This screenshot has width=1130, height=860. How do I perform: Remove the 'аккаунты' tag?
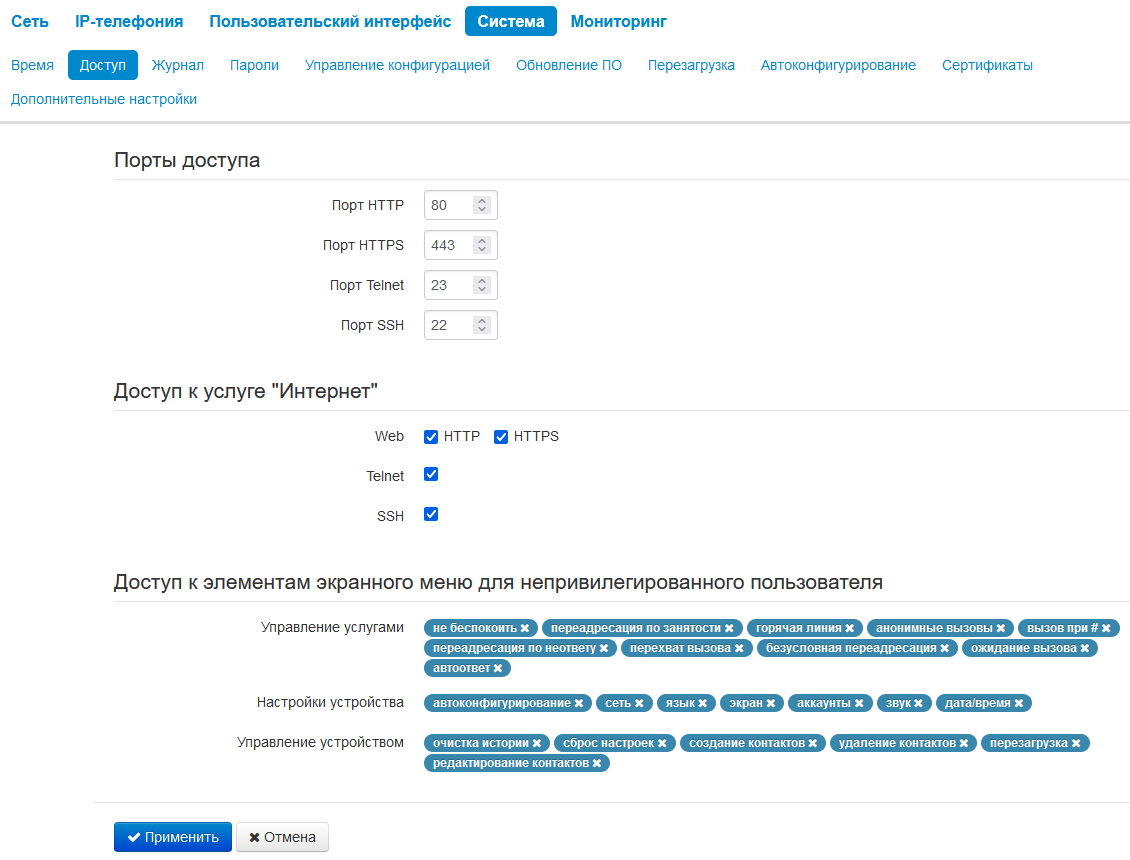pos(859,704)
